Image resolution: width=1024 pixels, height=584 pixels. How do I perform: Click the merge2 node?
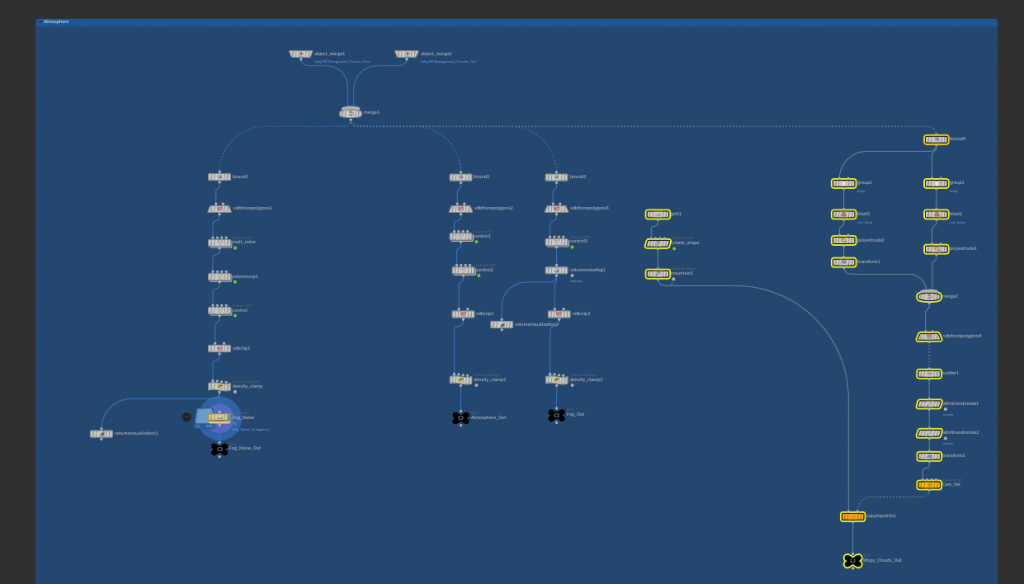(929, 297)
